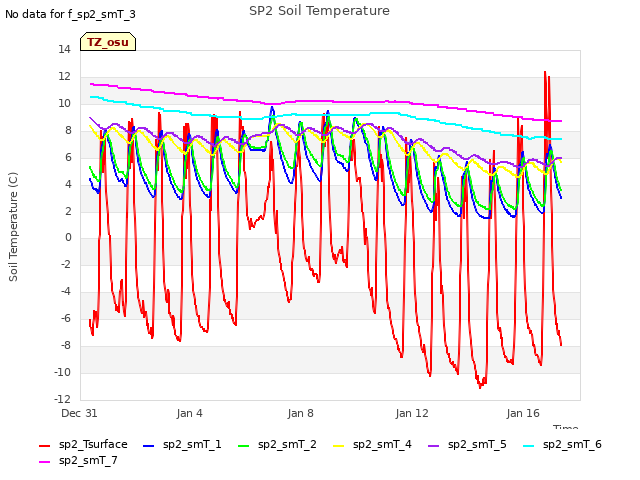Viewport: 640px width, 480px height.
Task: Click the red sp2_Tsurface legend color marker
Action: point(44,446)
